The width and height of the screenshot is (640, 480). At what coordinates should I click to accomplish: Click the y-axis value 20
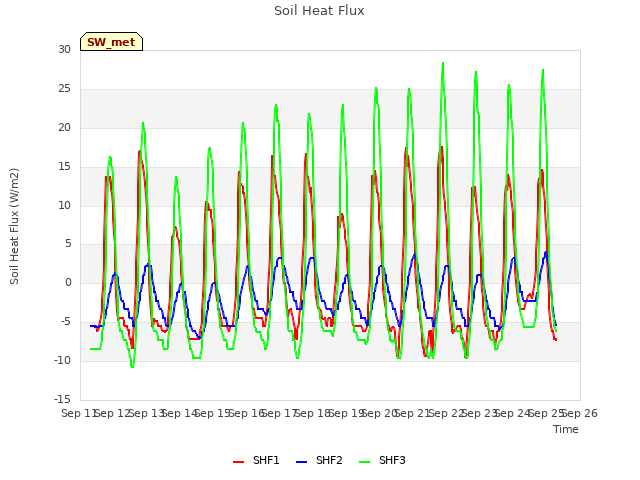pos(64,128)
